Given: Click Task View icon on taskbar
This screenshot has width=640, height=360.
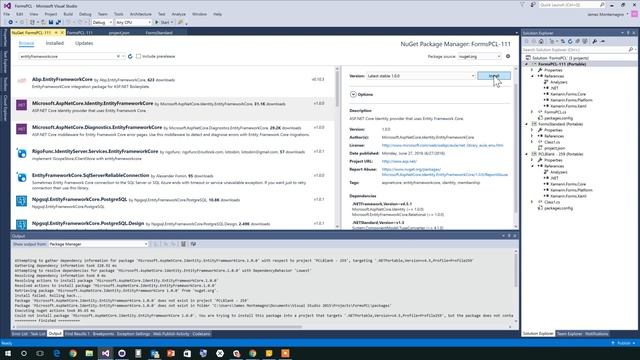Looking at the screenshot, I should tap(40, 353).
